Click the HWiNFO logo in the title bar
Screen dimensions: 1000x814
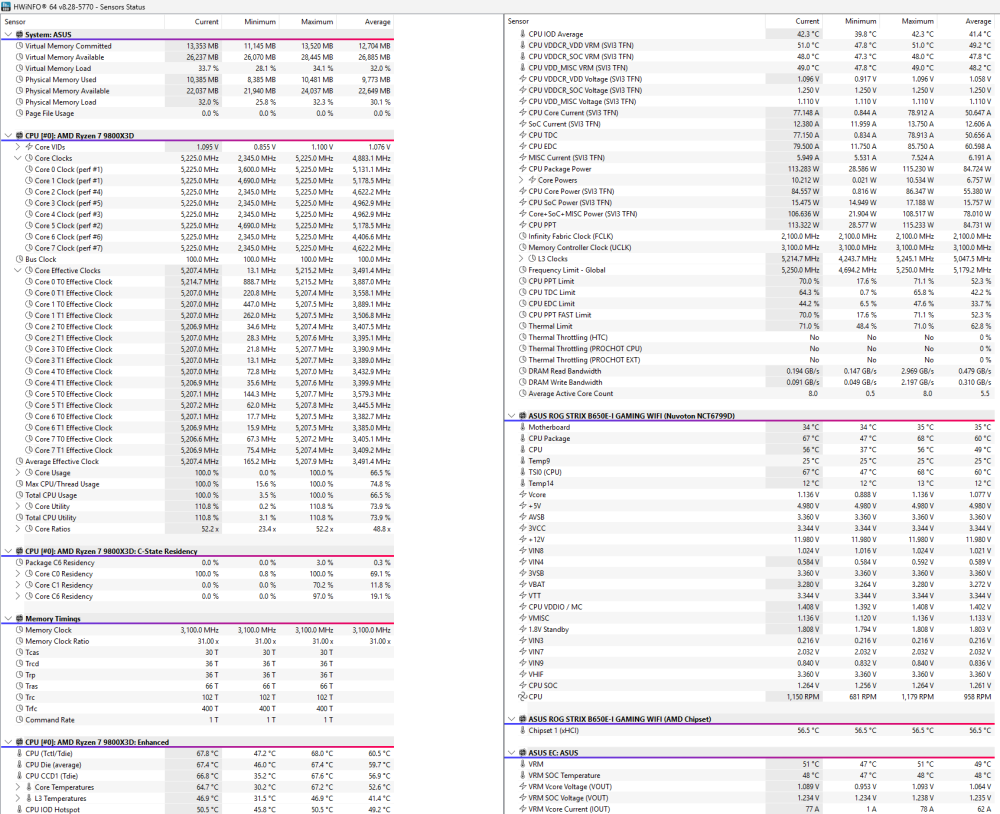[x=7, y=5]
